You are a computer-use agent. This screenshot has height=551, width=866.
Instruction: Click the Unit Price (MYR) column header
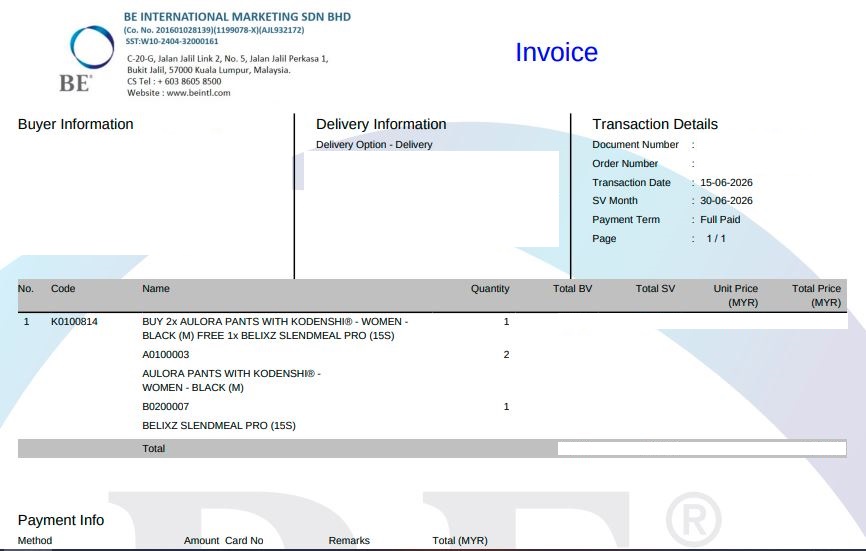click(x=736, y=295)
